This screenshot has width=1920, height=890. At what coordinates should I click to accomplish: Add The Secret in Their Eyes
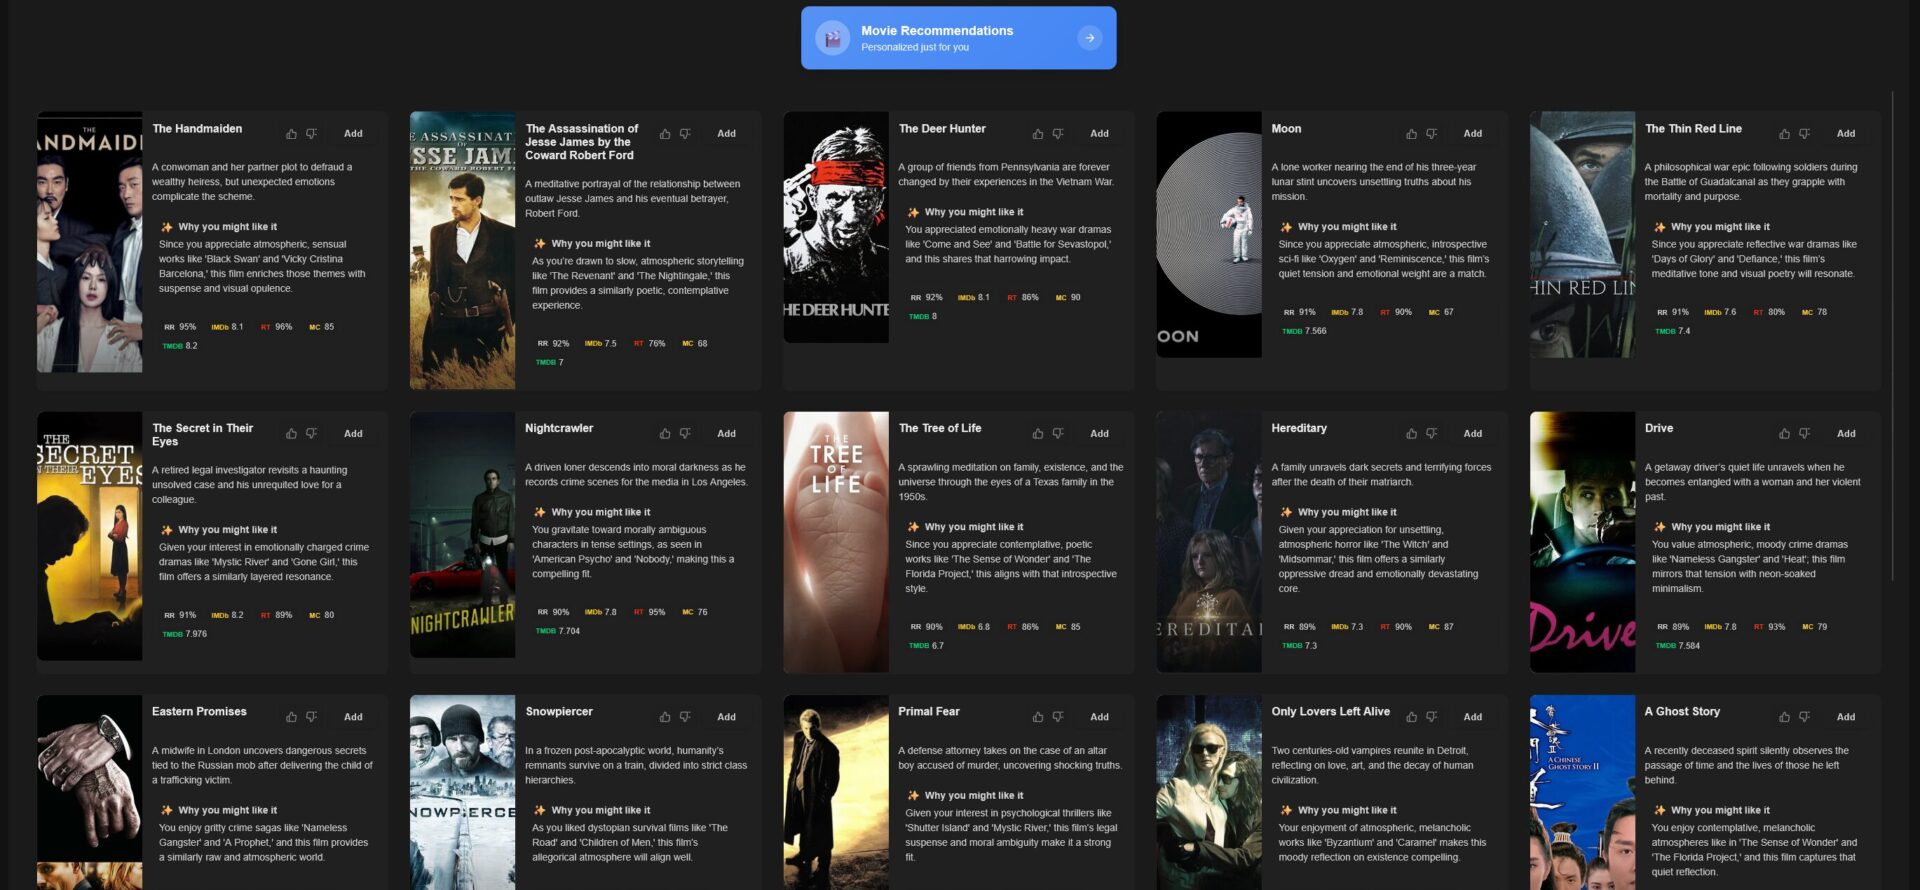tap(353, 434)
